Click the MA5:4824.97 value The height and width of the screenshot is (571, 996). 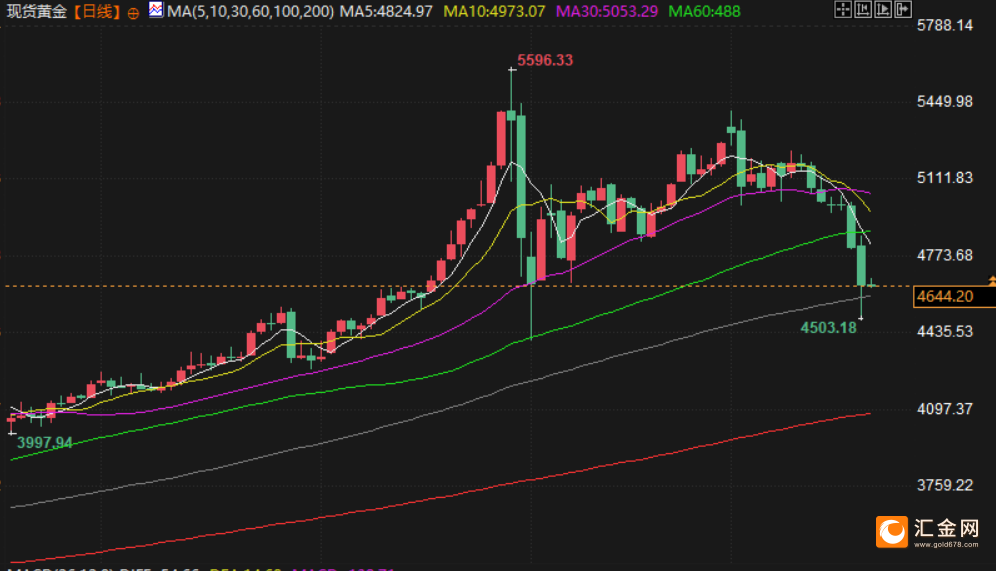point(386,11)
